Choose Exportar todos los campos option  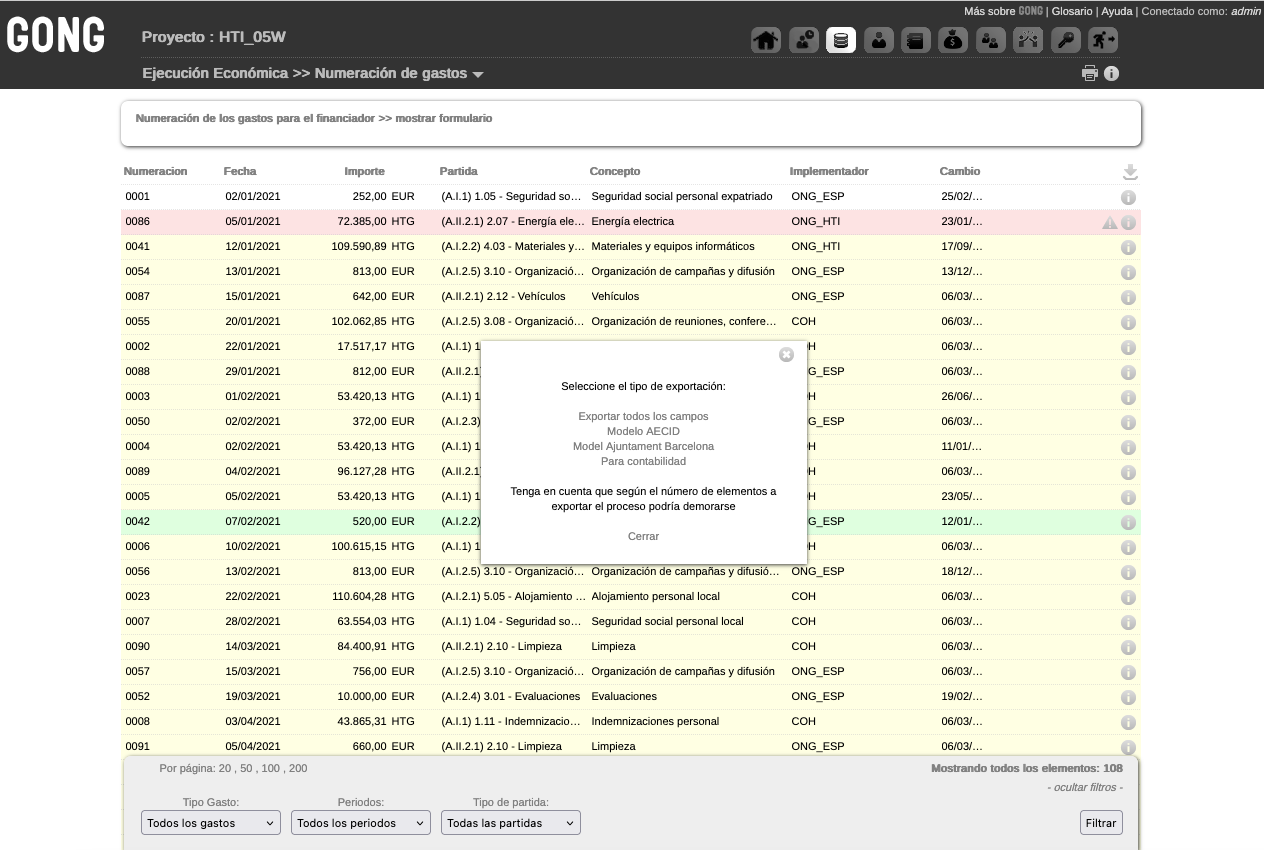pyautogui.click(x=643, y=416)
